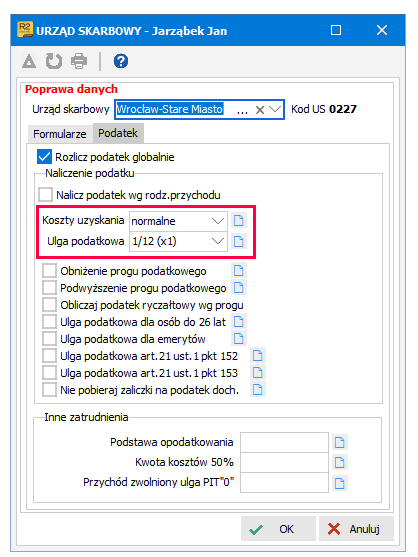Expand the Urząd skarbowy dropdown arrow
This screenshot has height=557, width=418.
click(275, 109)
